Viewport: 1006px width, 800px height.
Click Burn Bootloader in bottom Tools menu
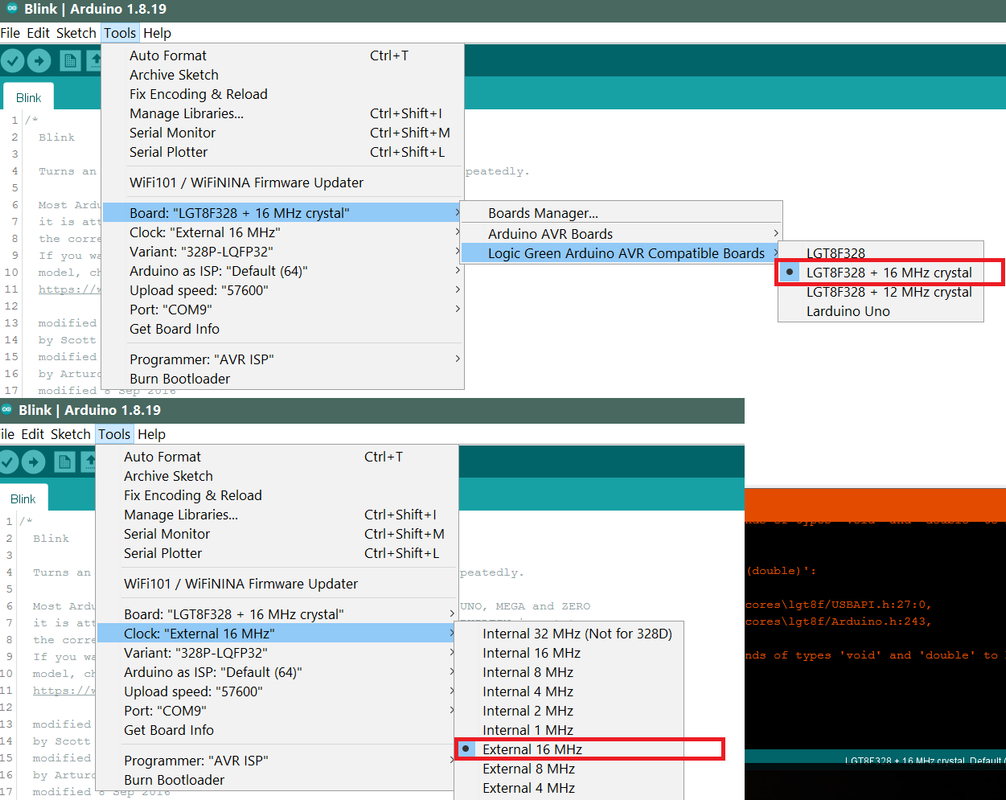point(277,779)
